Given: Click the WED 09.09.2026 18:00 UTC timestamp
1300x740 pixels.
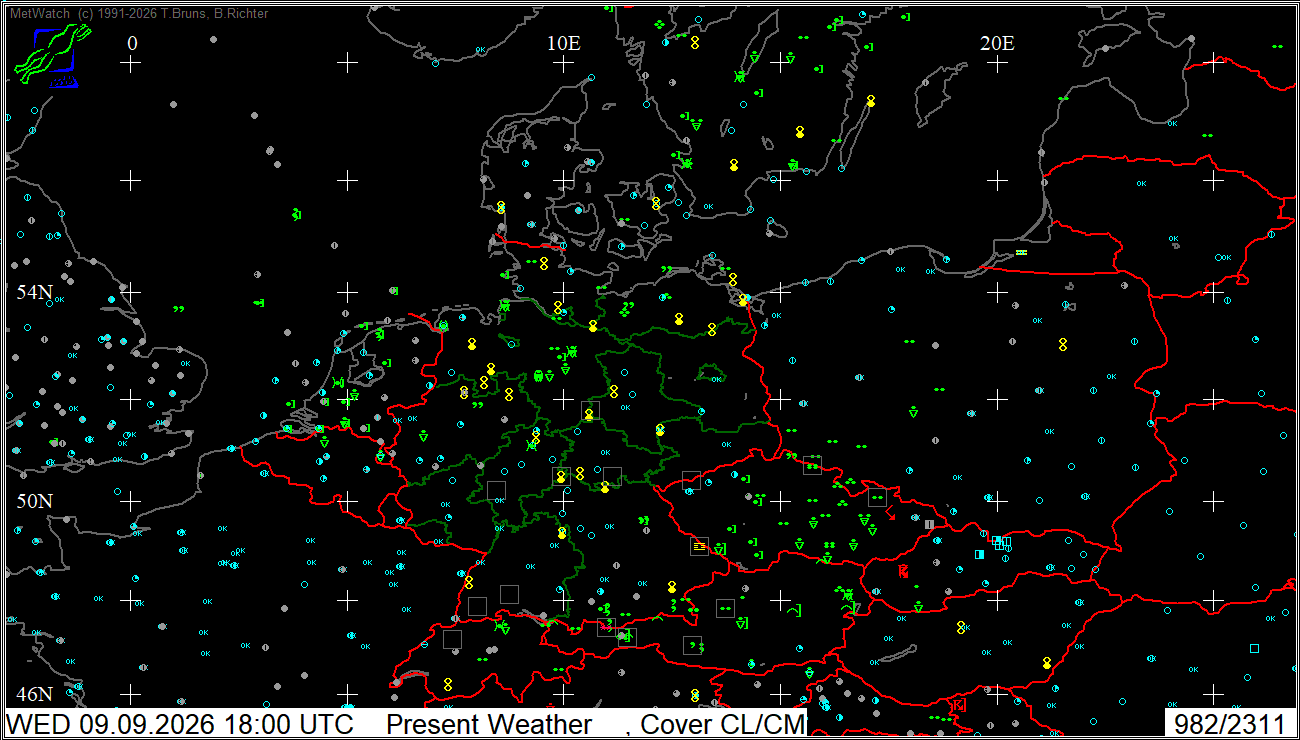Looking at the screenshot, I should (181, 724).
